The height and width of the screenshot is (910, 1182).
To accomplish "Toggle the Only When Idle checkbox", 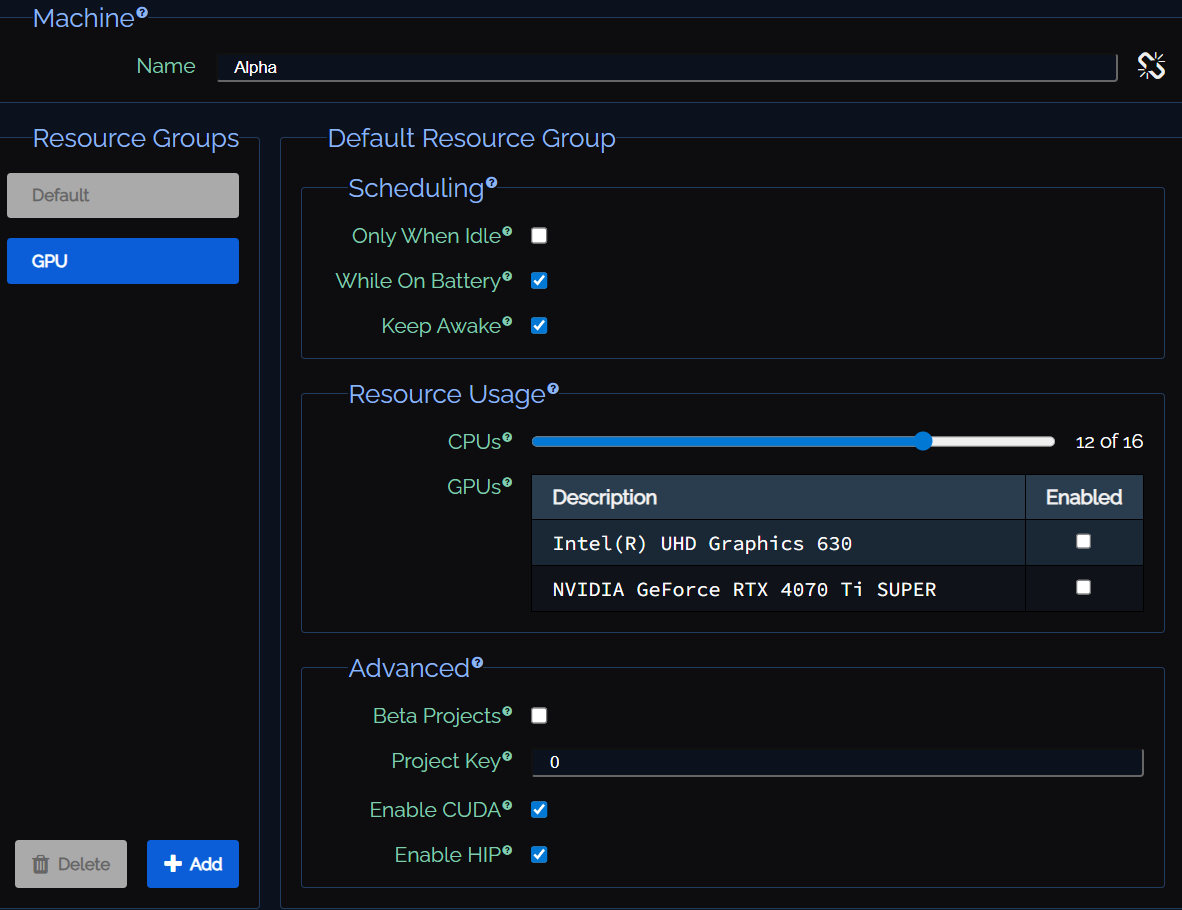I will point(539,236).
